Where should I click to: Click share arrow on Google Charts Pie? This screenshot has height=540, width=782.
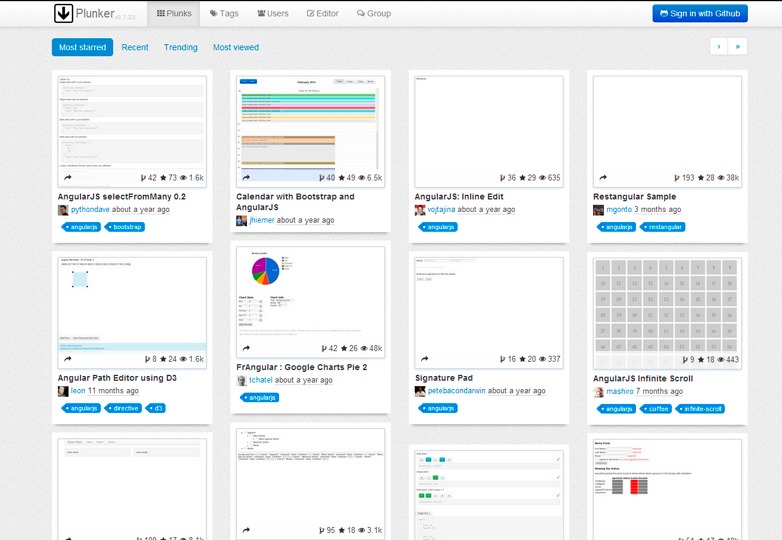click(246, 349)
